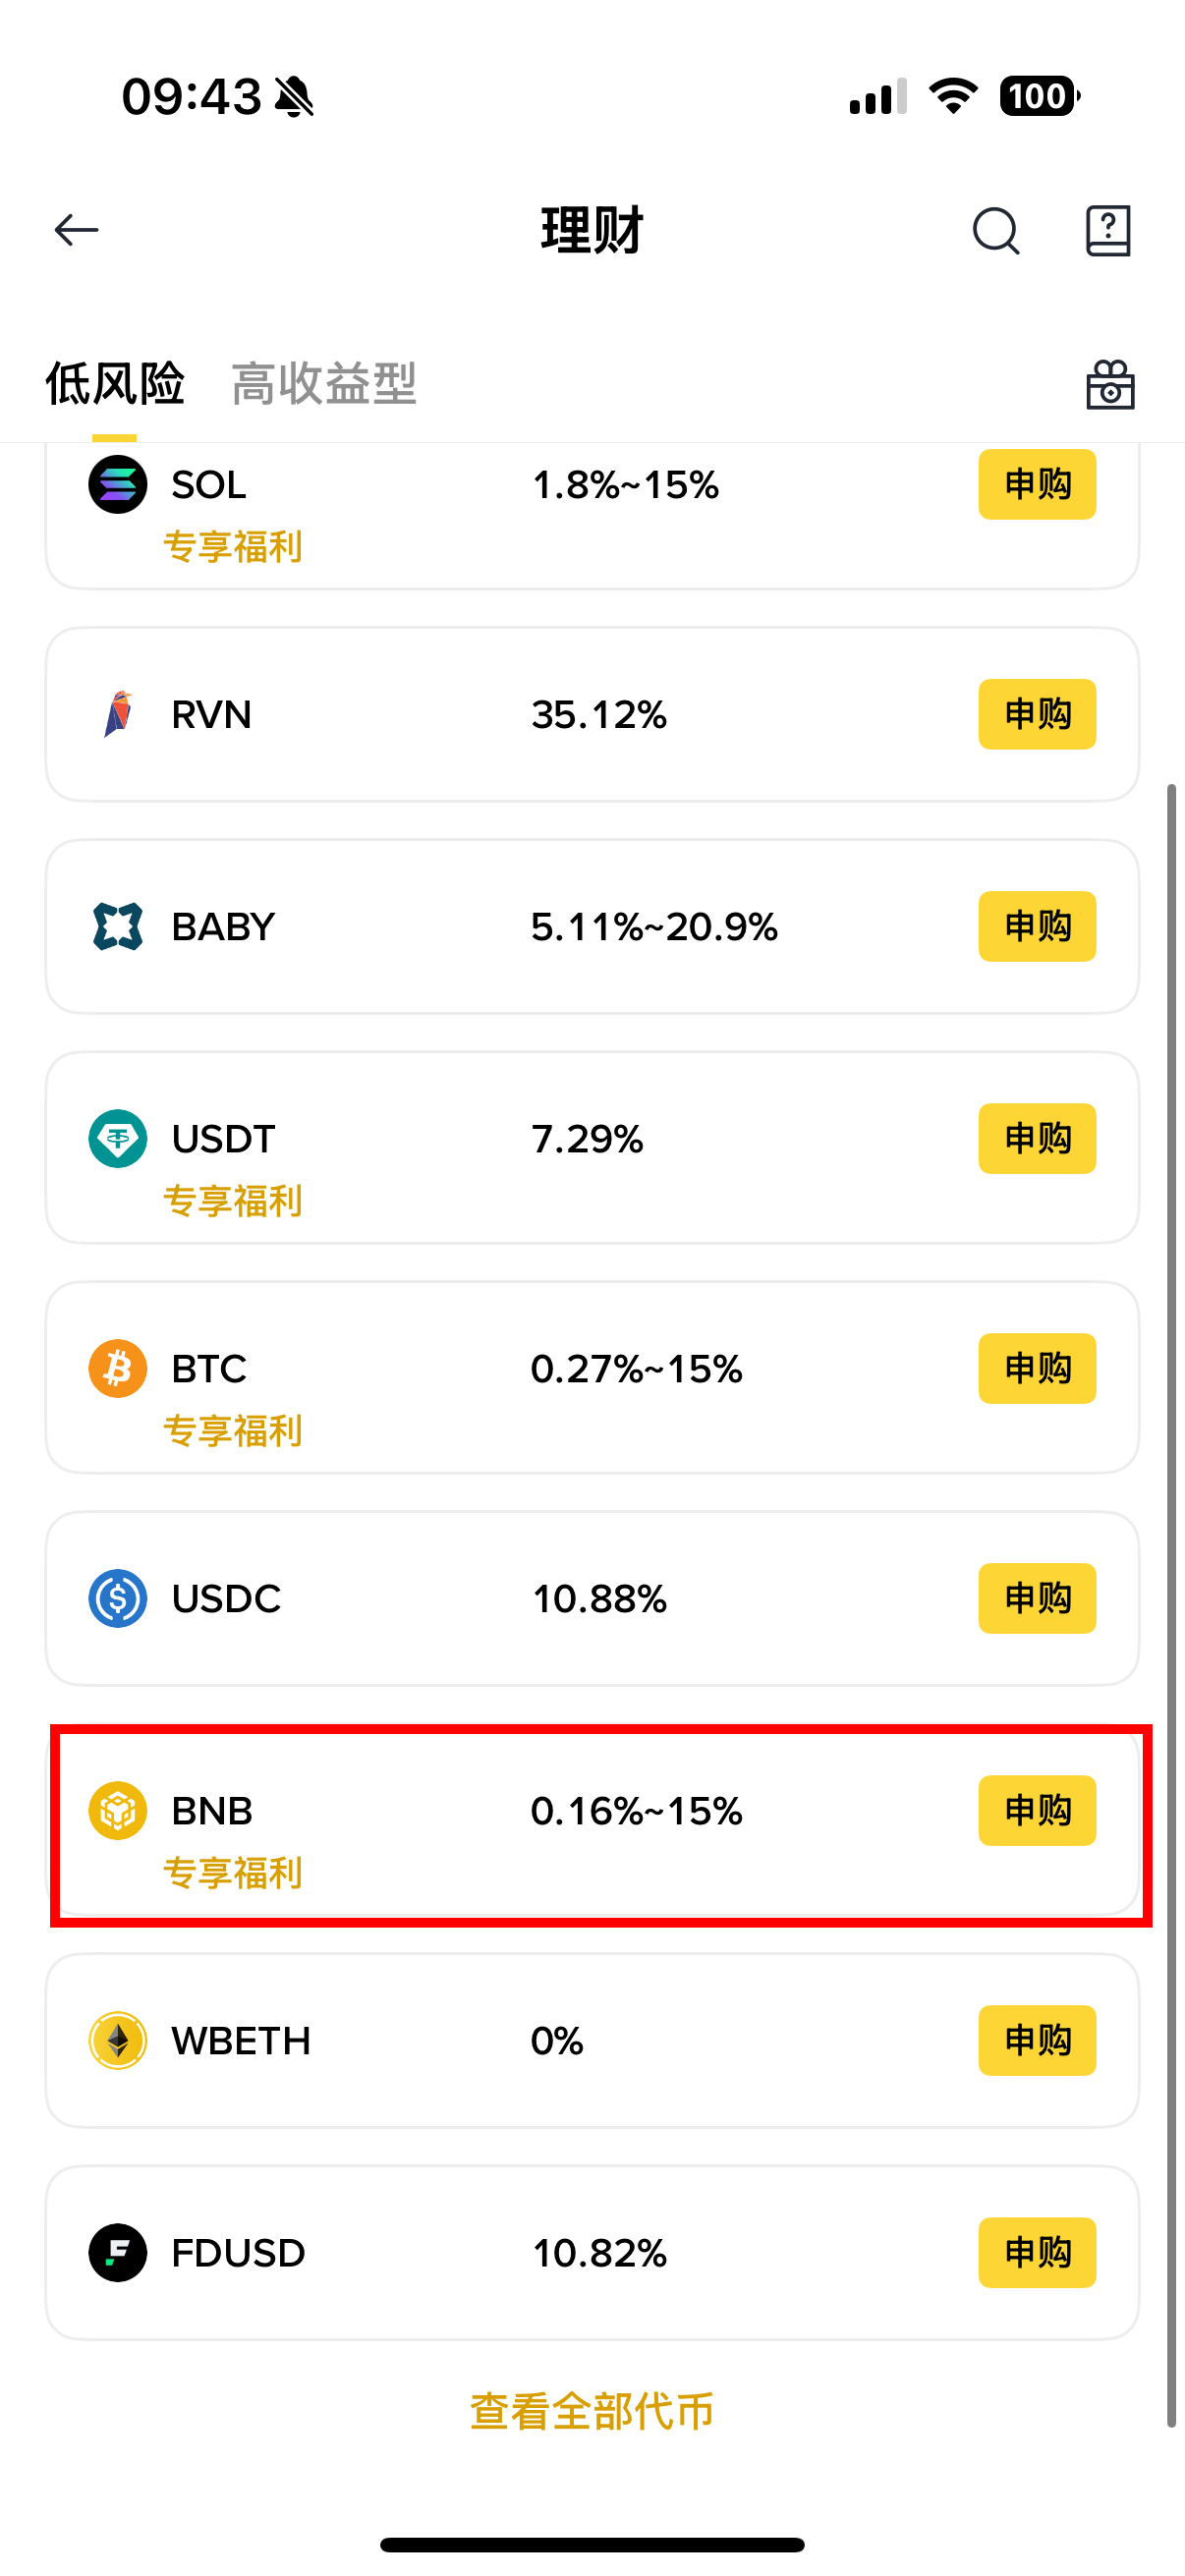Tap 专享福利 label under BTC
Viewport: 1185px width, 2576px height.
point(233,1431)
